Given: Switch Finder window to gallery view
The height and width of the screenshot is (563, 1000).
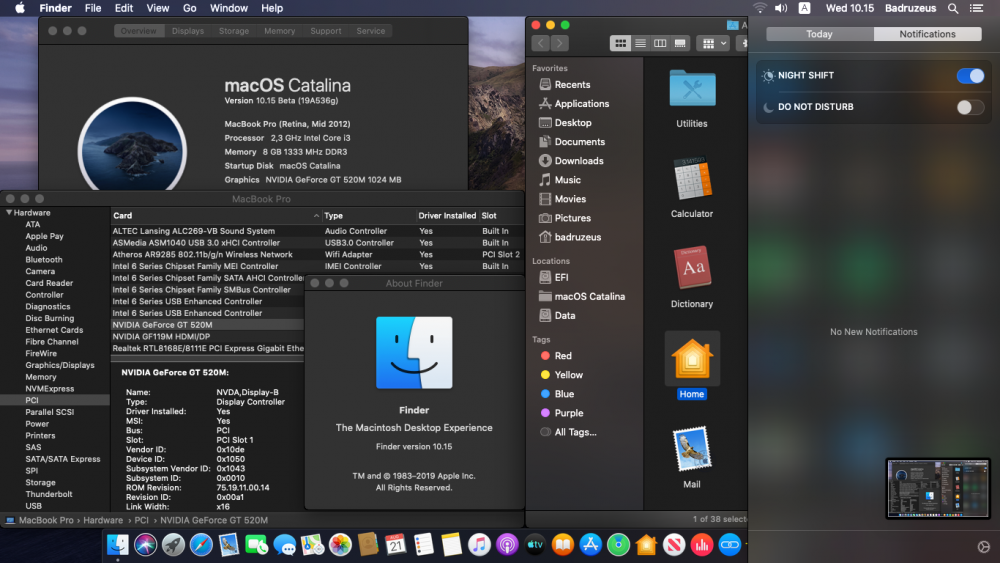Looking at the screenshot, I should pos(680,43).
